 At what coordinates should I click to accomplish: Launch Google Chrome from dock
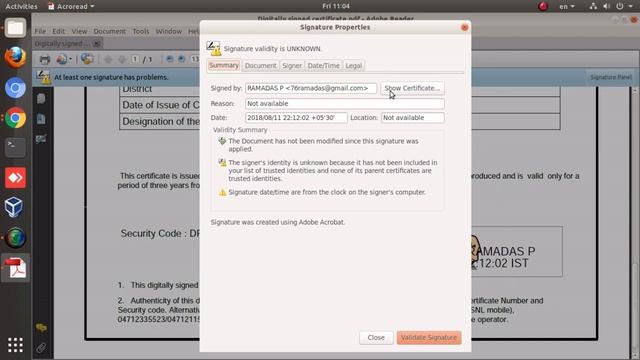(15, 118)
